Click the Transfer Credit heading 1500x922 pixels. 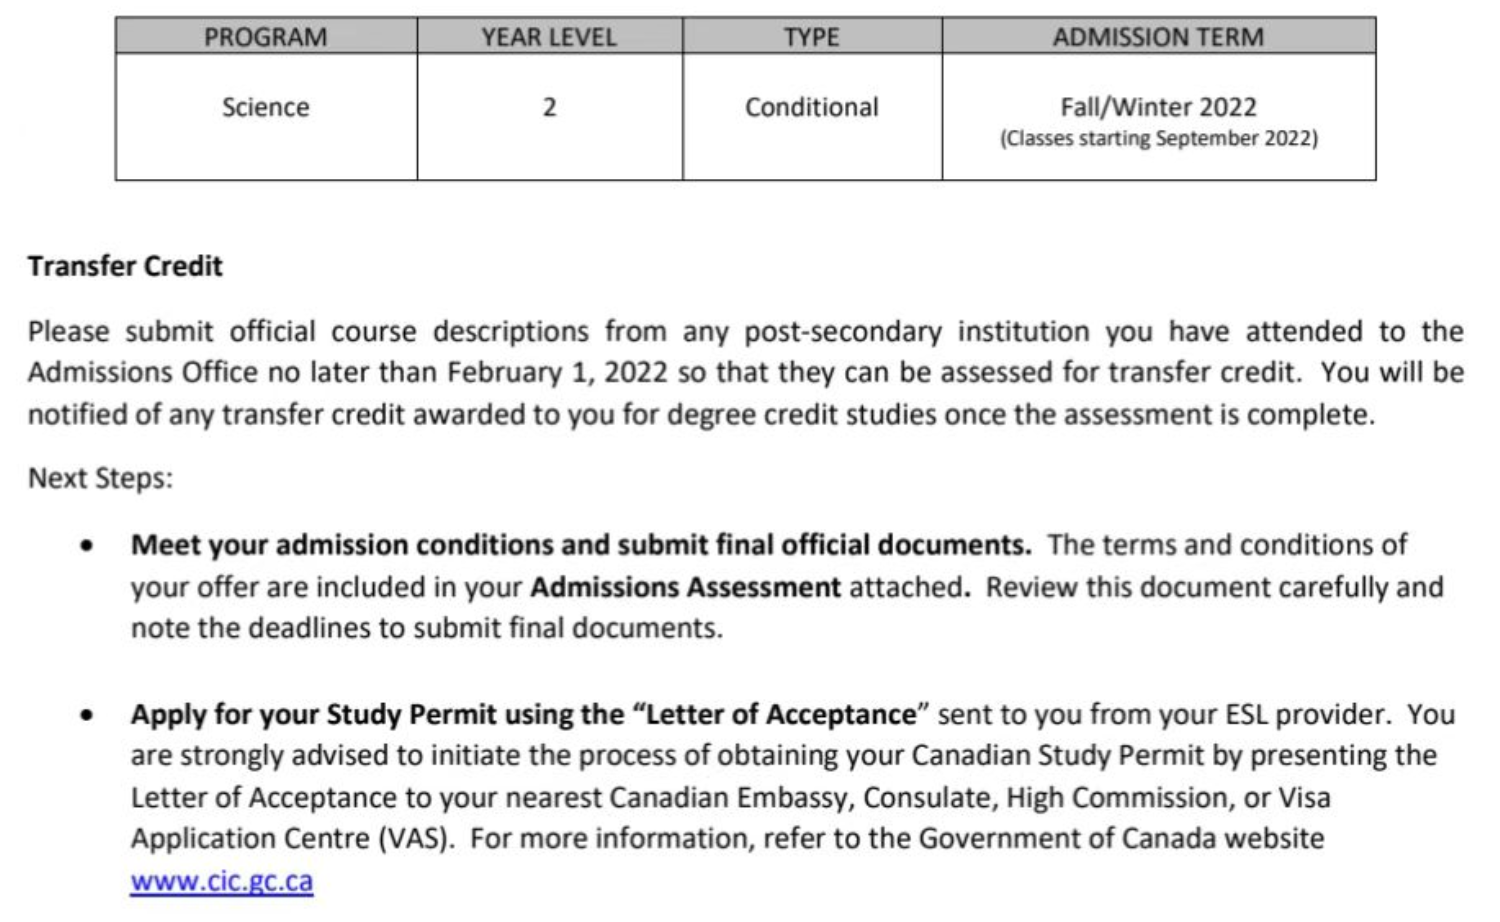[x=125, y=266]
